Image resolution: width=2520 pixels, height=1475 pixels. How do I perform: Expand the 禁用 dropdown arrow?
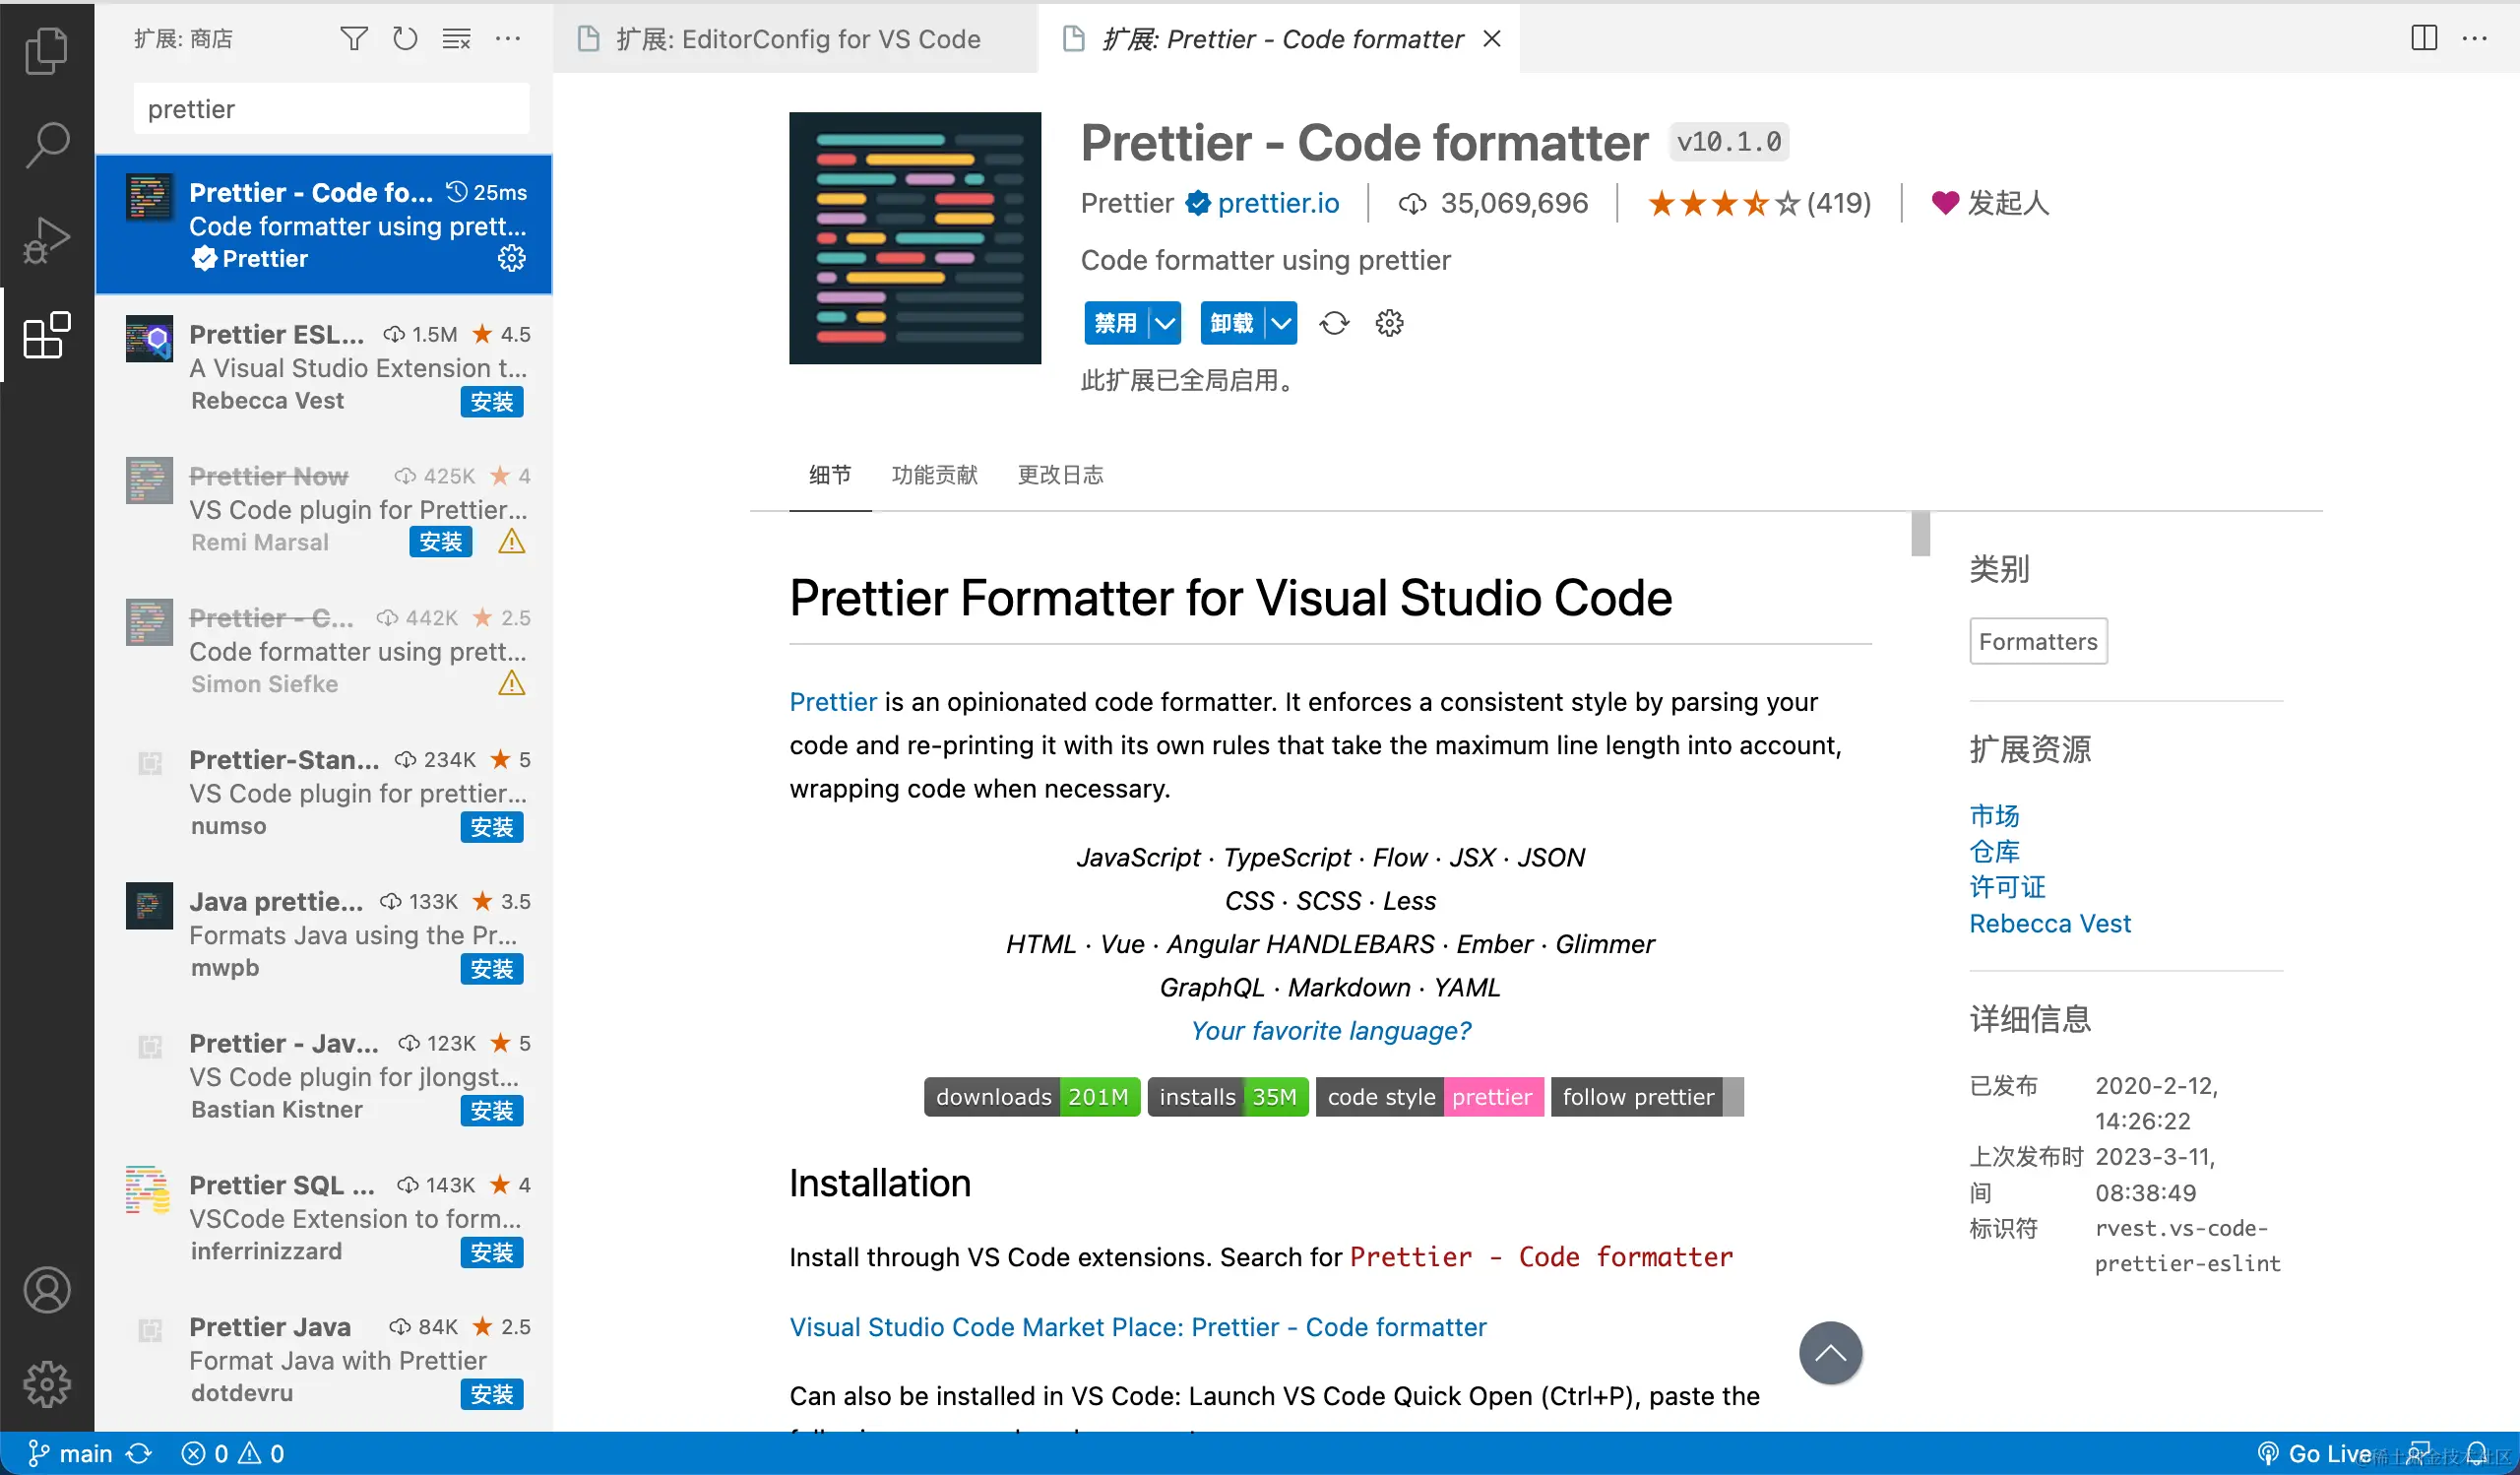1165,323
